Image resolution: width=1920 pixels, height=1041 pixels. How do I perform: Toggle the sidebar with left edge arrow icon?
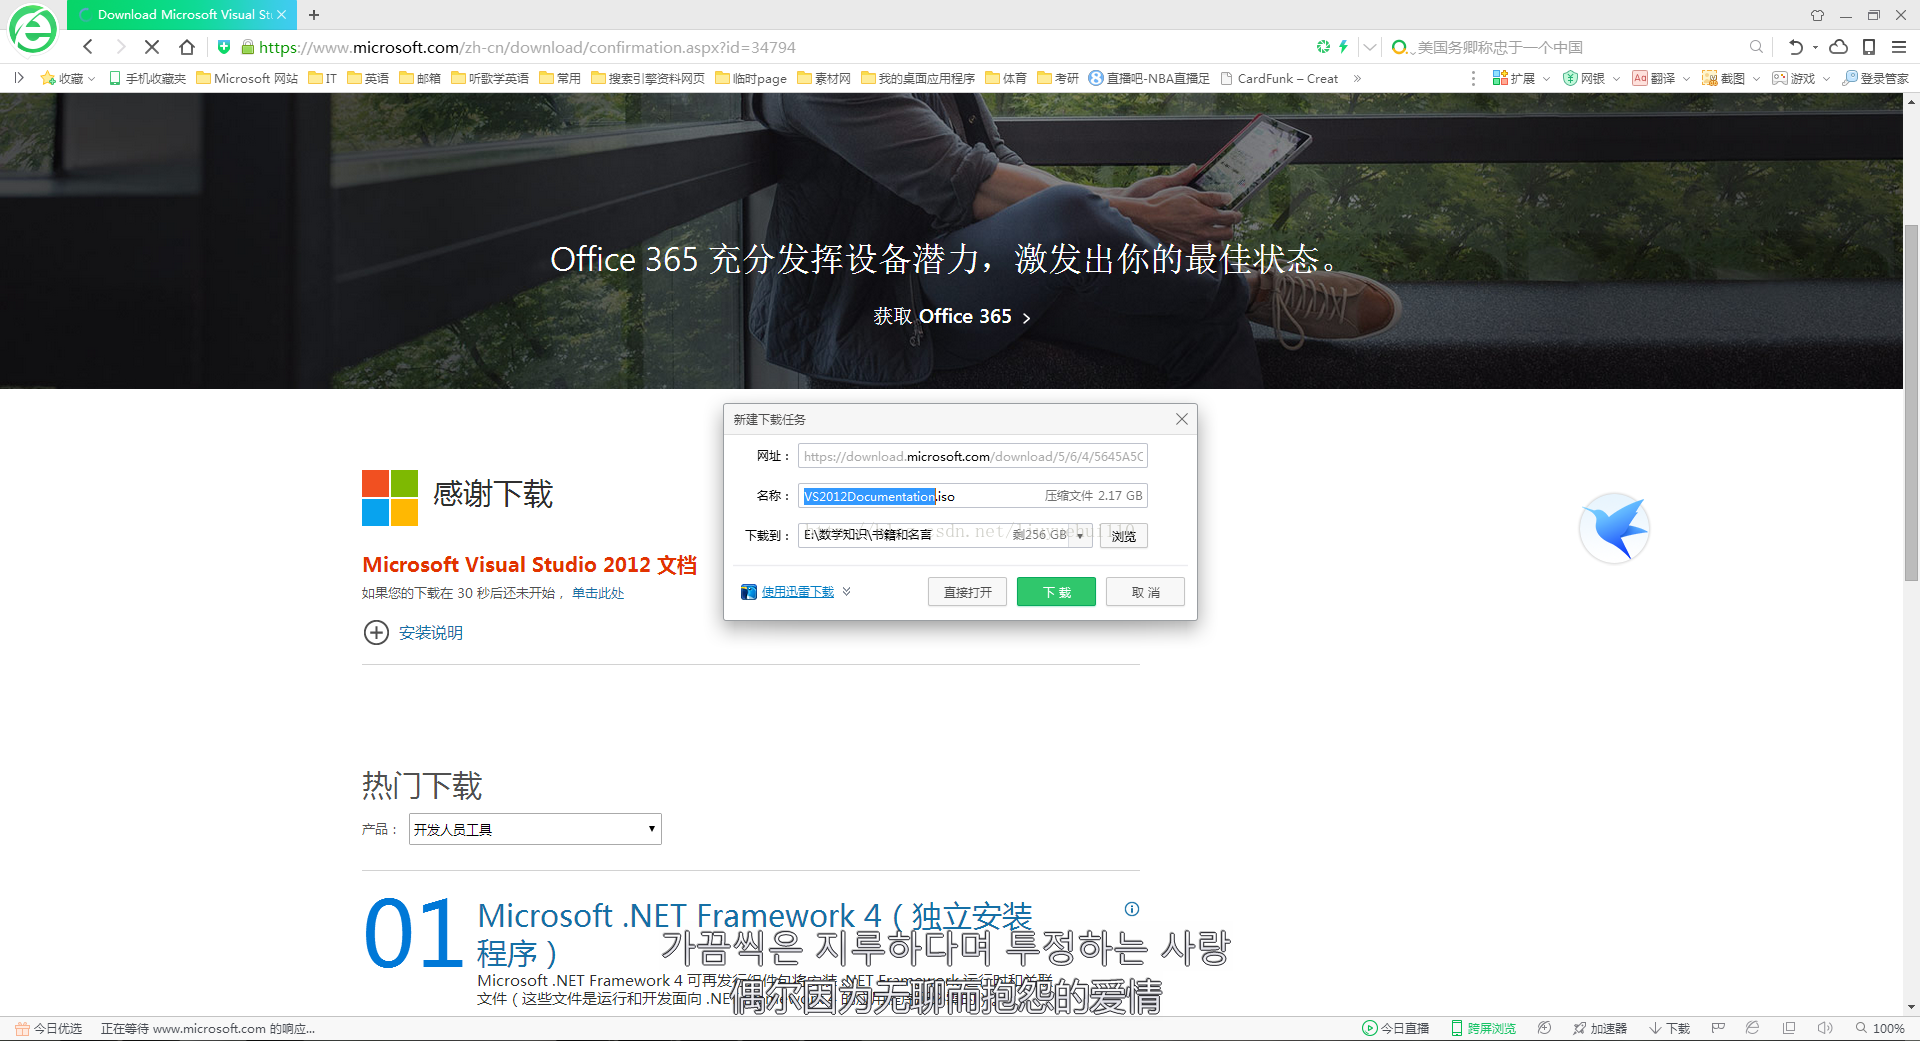[x=18, y=78]
